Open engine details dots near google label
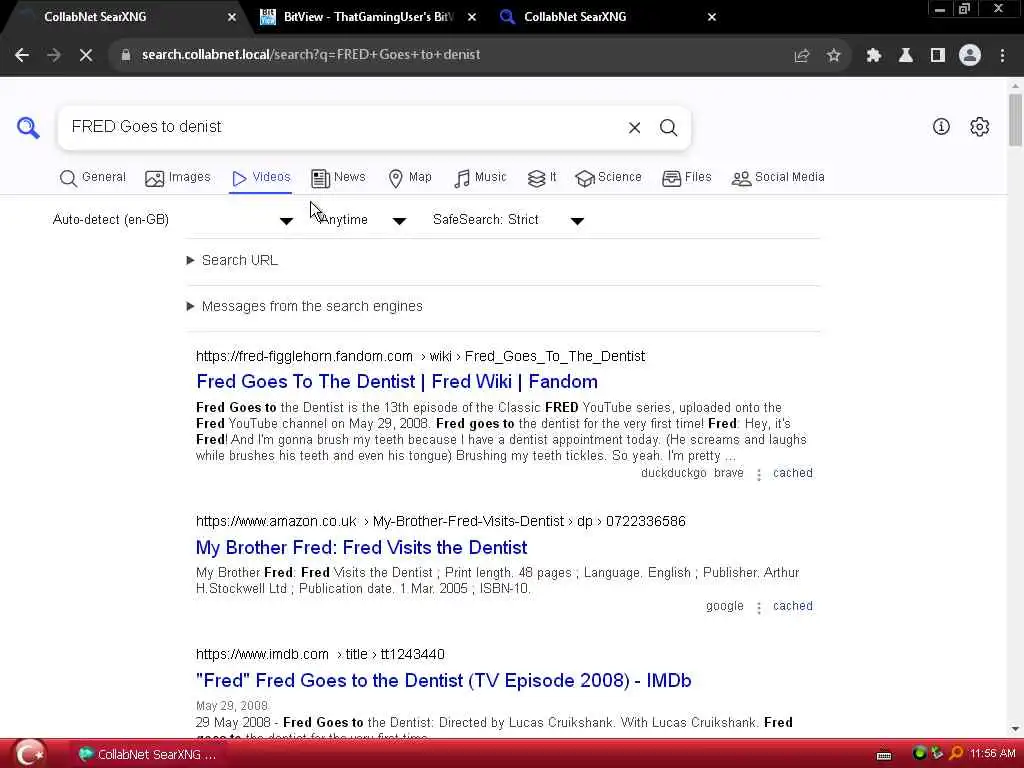1024x768 pixels. tap(759, 608)
